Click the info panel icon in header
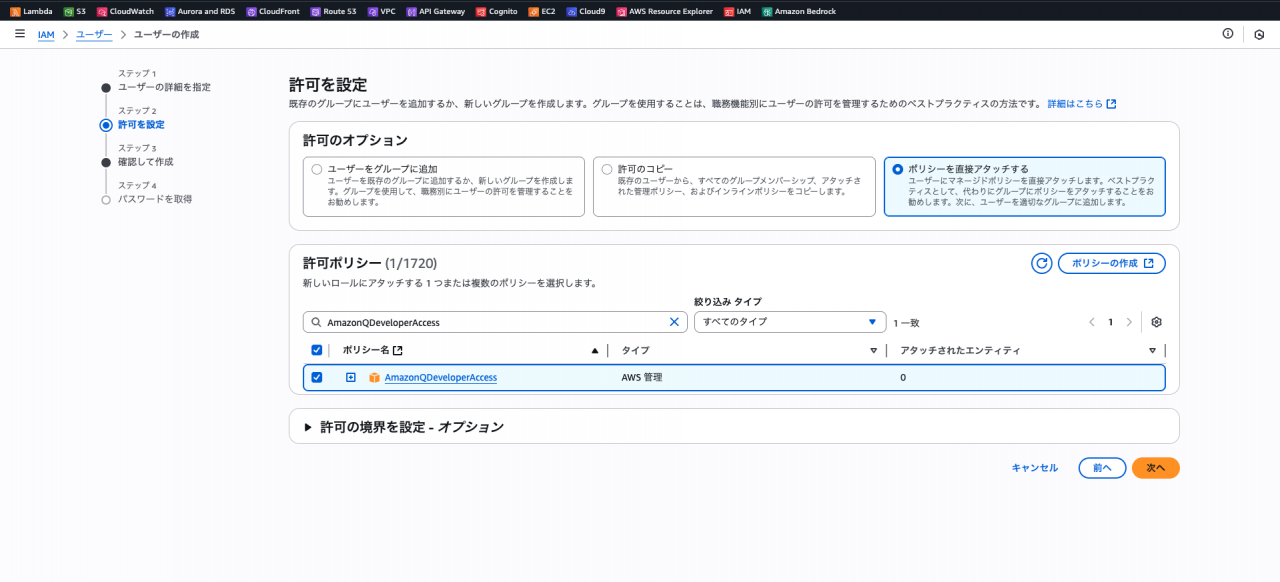 coord(1228,34)
